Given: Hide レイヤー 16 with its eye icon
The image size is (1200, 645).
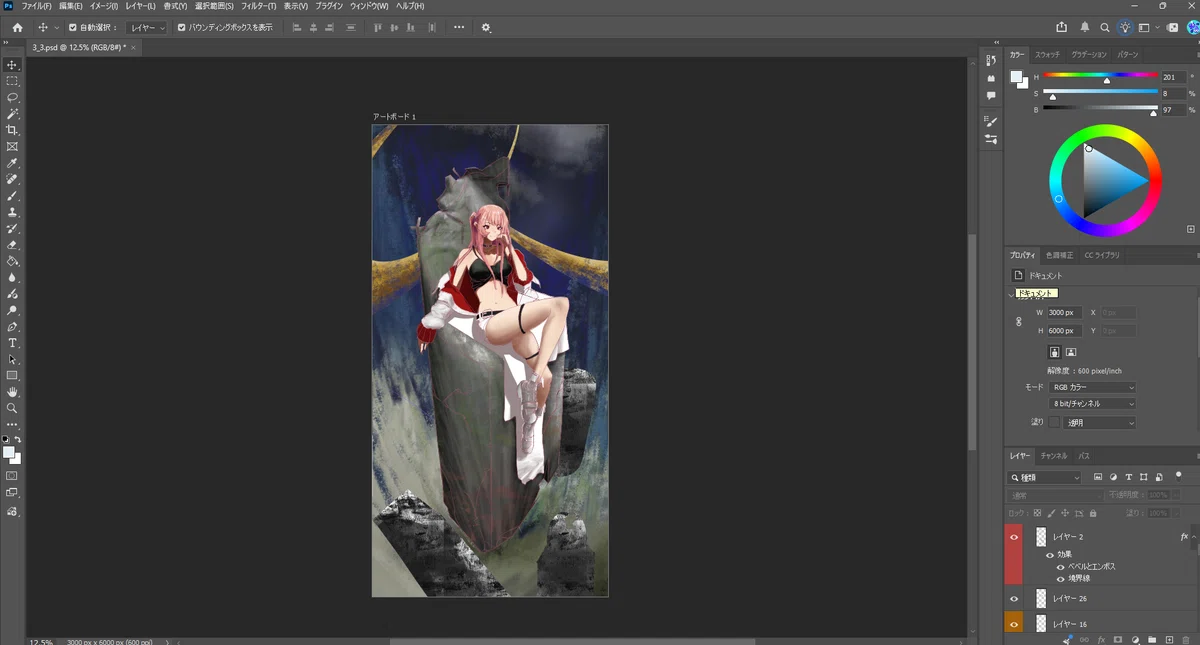Looking at the screenshot, I should (x=1014, y=624).
